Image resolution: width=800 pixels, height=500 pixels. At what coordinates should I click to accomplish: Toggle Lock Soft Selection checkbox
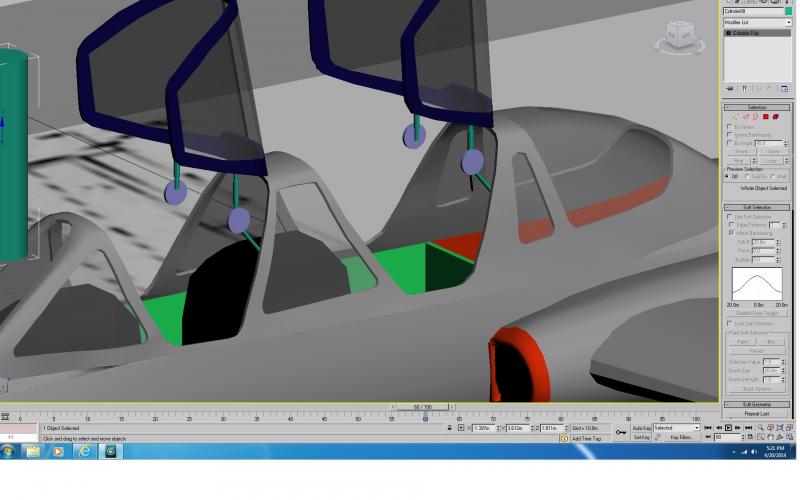[x=730, y=323]
